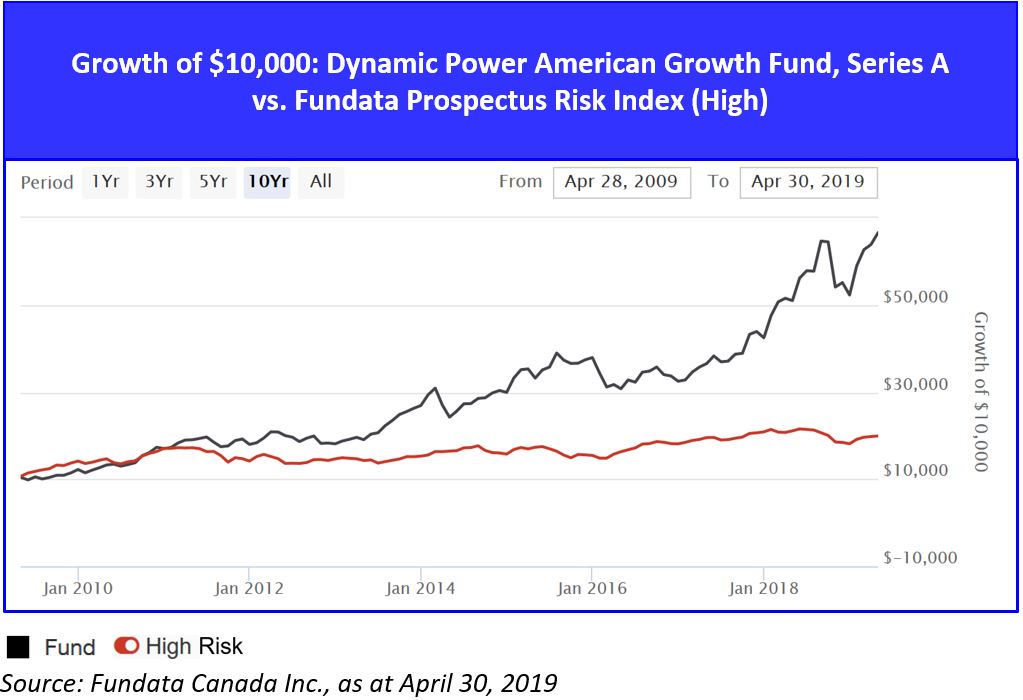
Task: Click the From date field
Action: 620,182
